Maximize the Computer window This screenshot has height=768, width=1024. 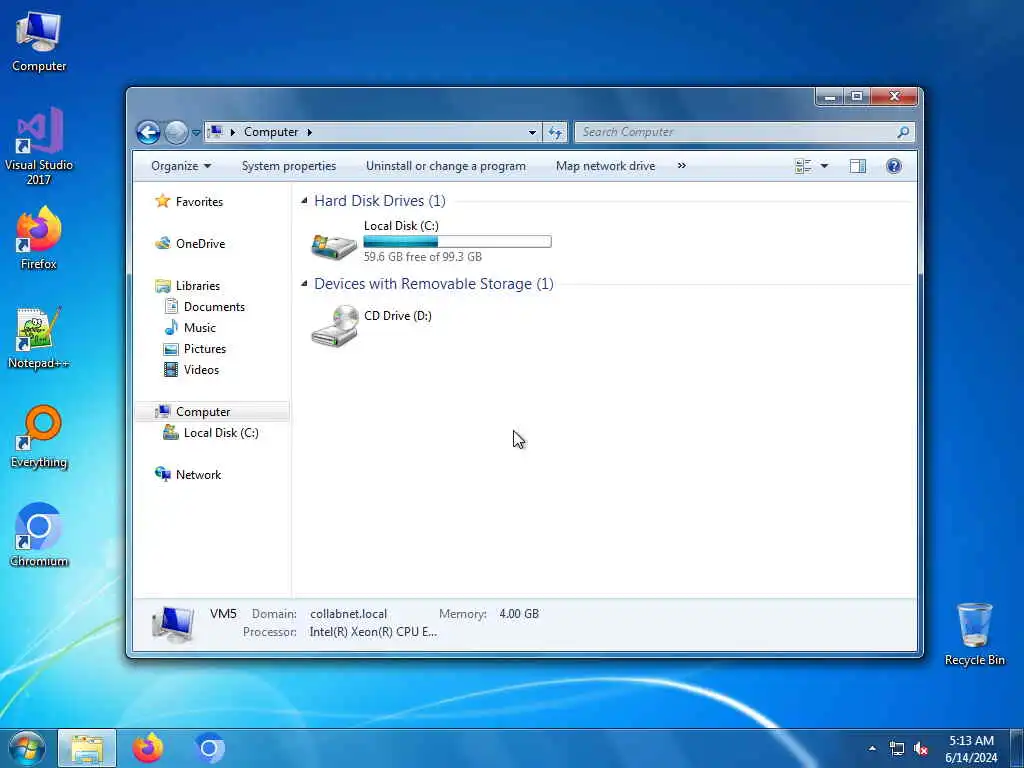coord(857,97)
